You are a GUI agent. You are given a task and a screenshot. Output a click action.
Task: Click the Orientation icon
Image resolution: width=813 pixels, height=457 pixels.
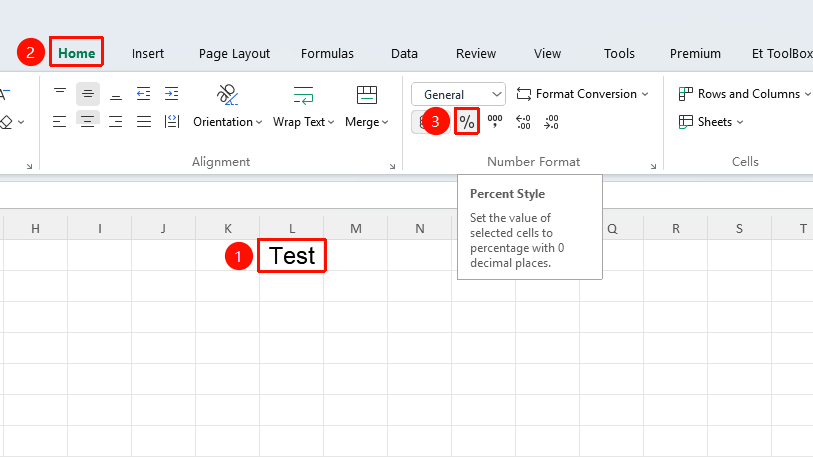point(227,95)
